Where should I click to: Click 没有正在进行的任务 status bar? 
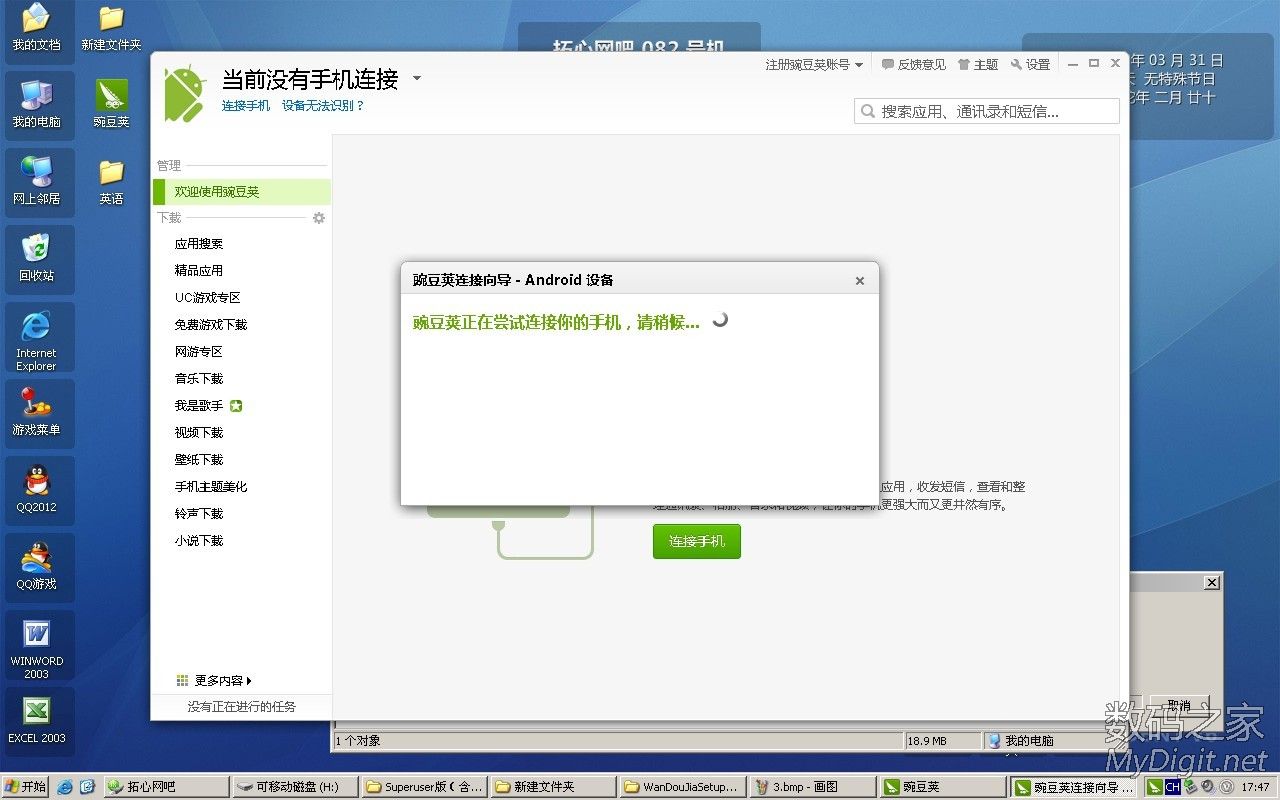pyautogui.click(x=242, y=706)
